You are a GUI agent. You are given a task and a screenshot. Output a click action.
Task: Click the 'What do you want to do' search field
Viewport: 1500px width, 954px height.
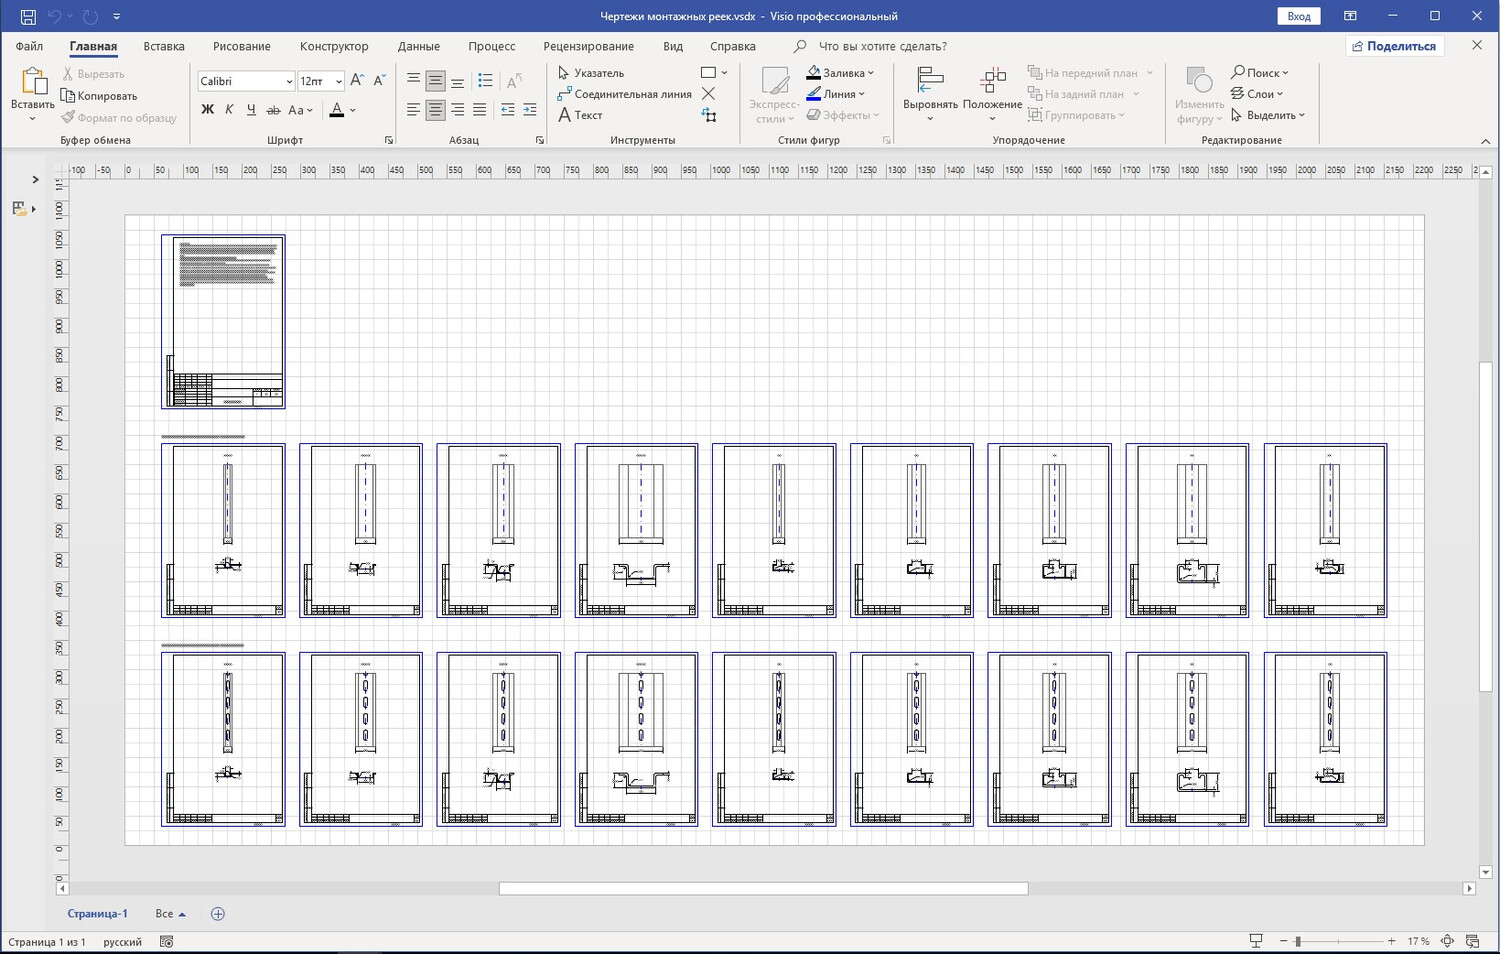(882, 46)
